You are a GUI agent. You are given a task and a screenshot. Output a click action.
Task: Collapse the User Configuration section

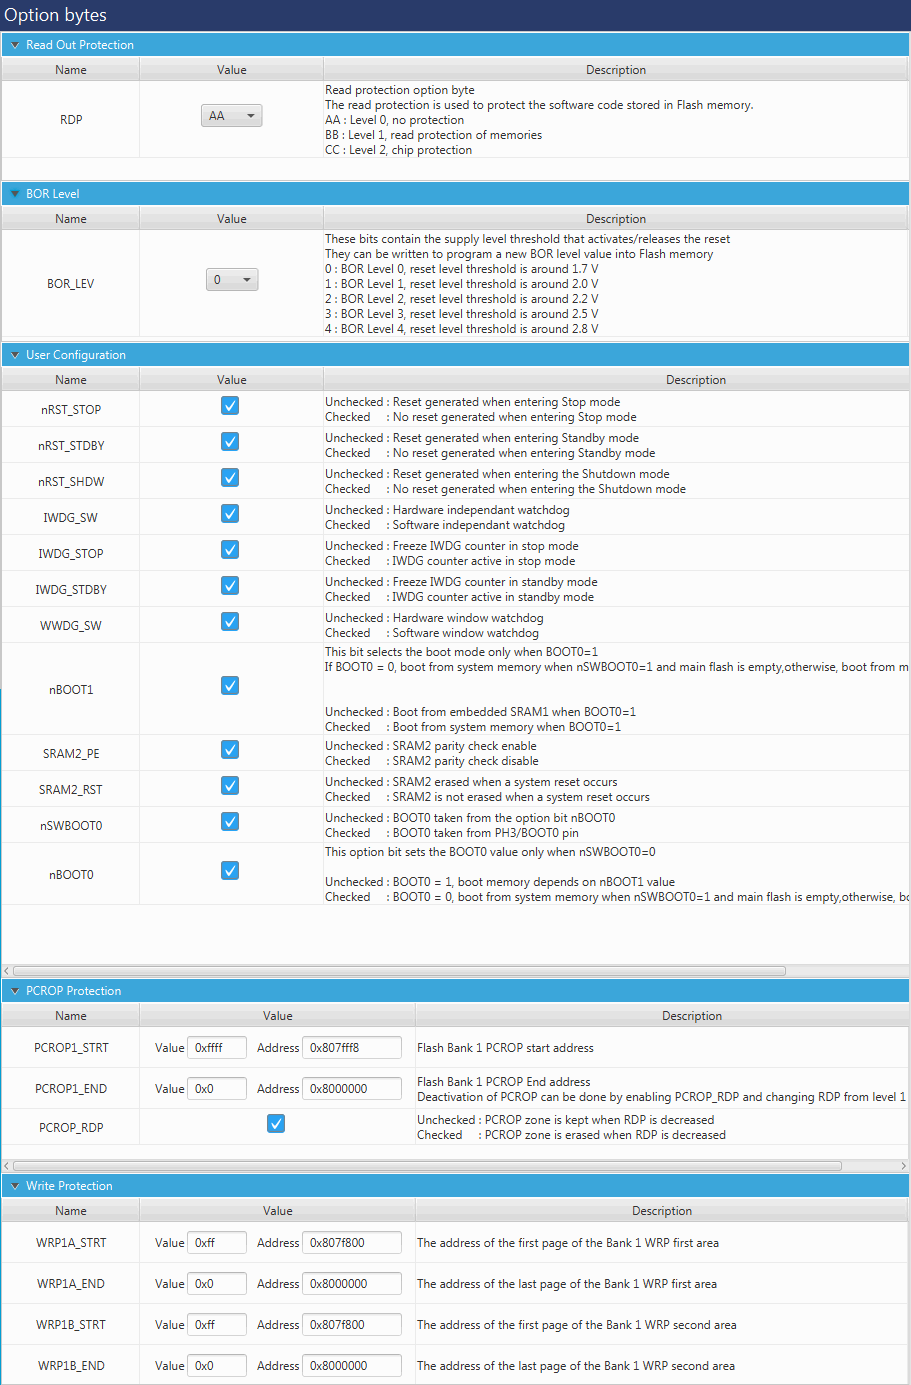(15, 355)
